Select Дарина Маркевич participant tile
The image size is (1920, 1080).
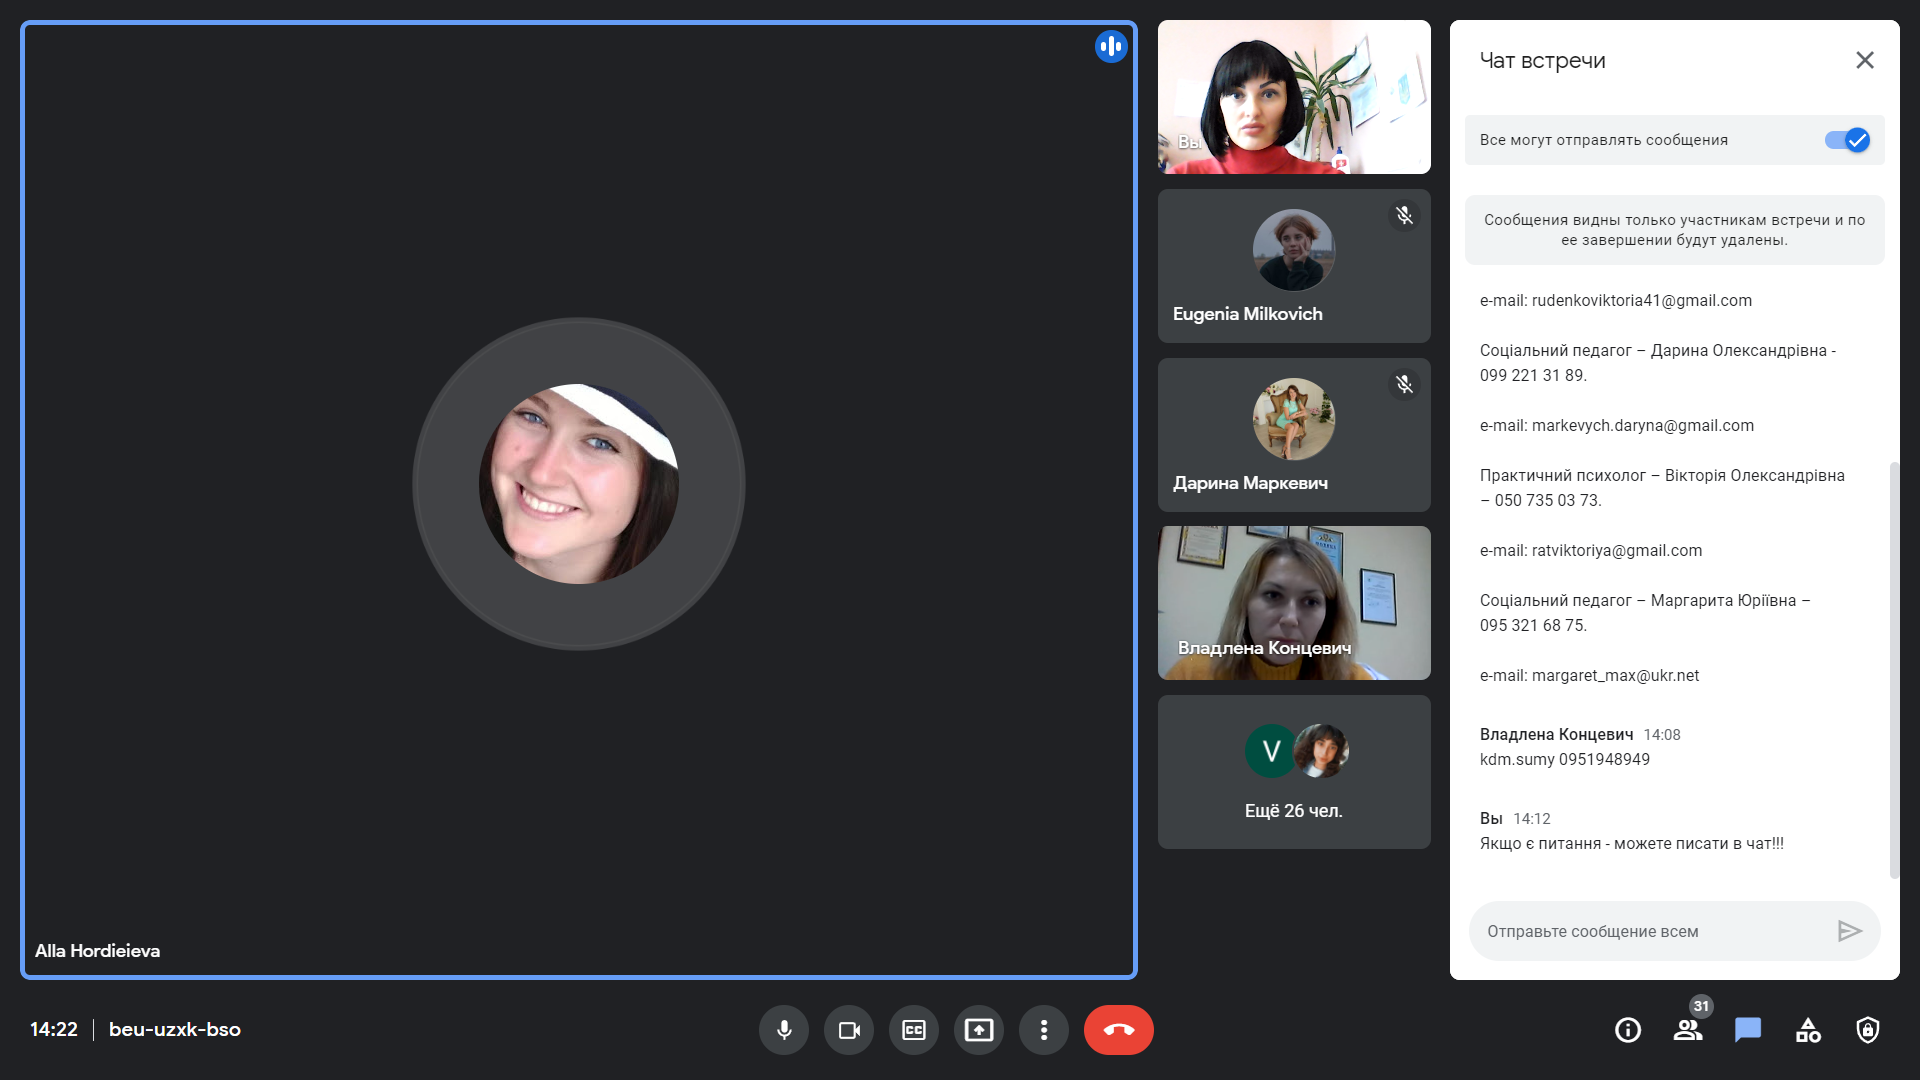[1294, 435]
